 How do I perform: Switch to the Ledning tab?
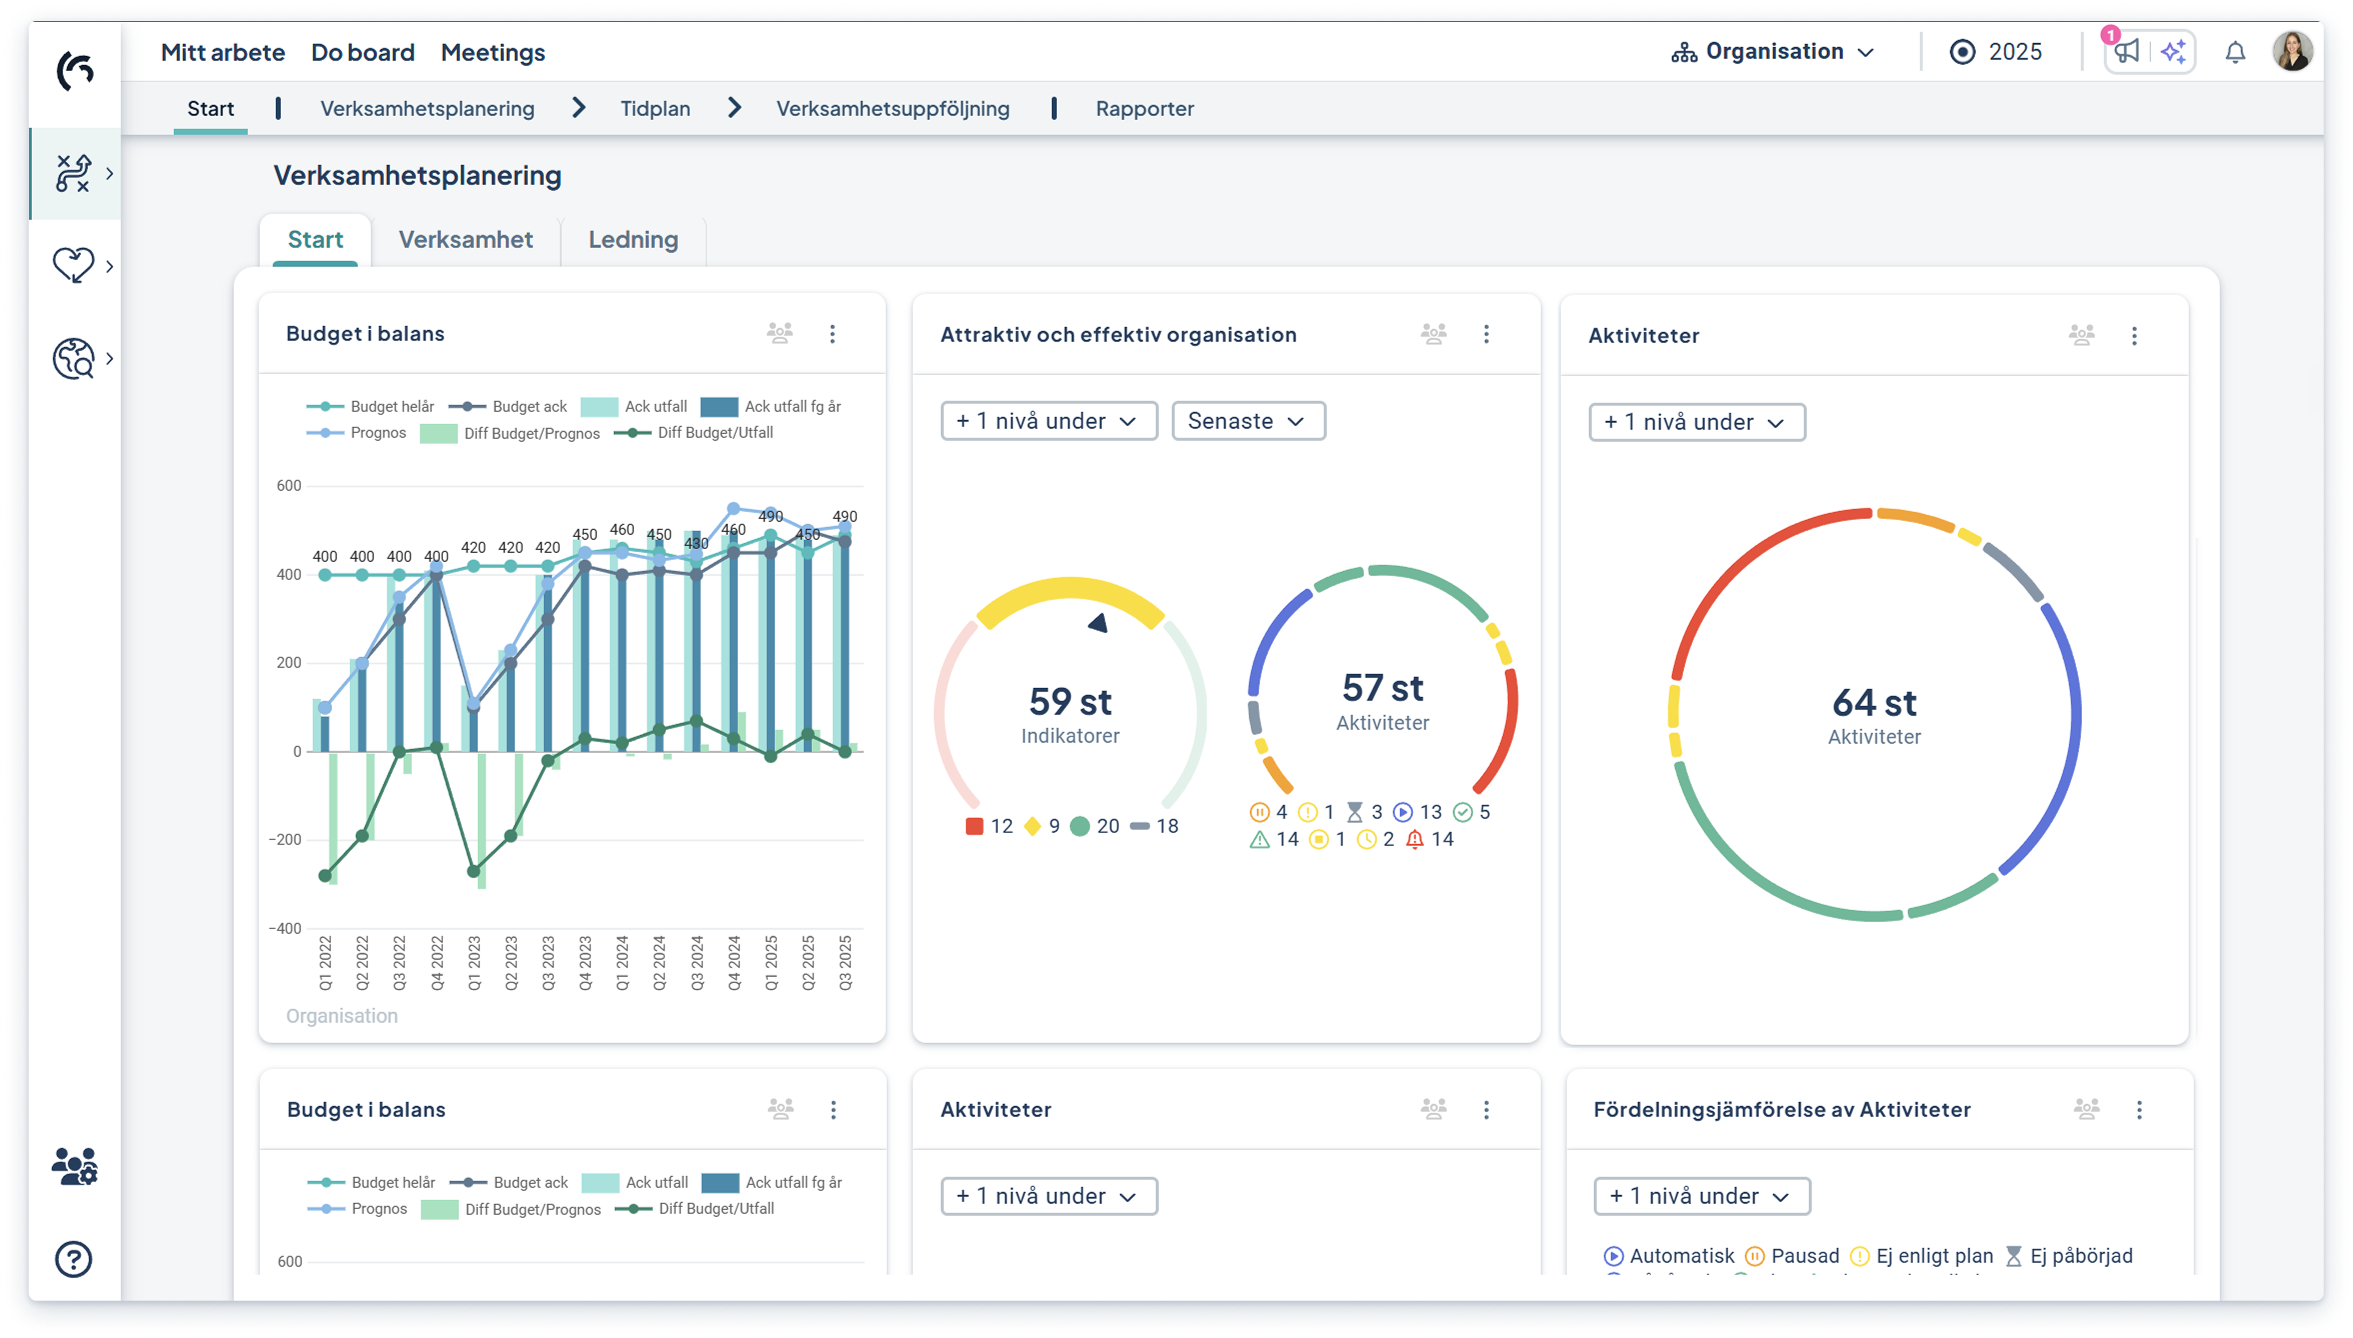[x=633, y=240]
